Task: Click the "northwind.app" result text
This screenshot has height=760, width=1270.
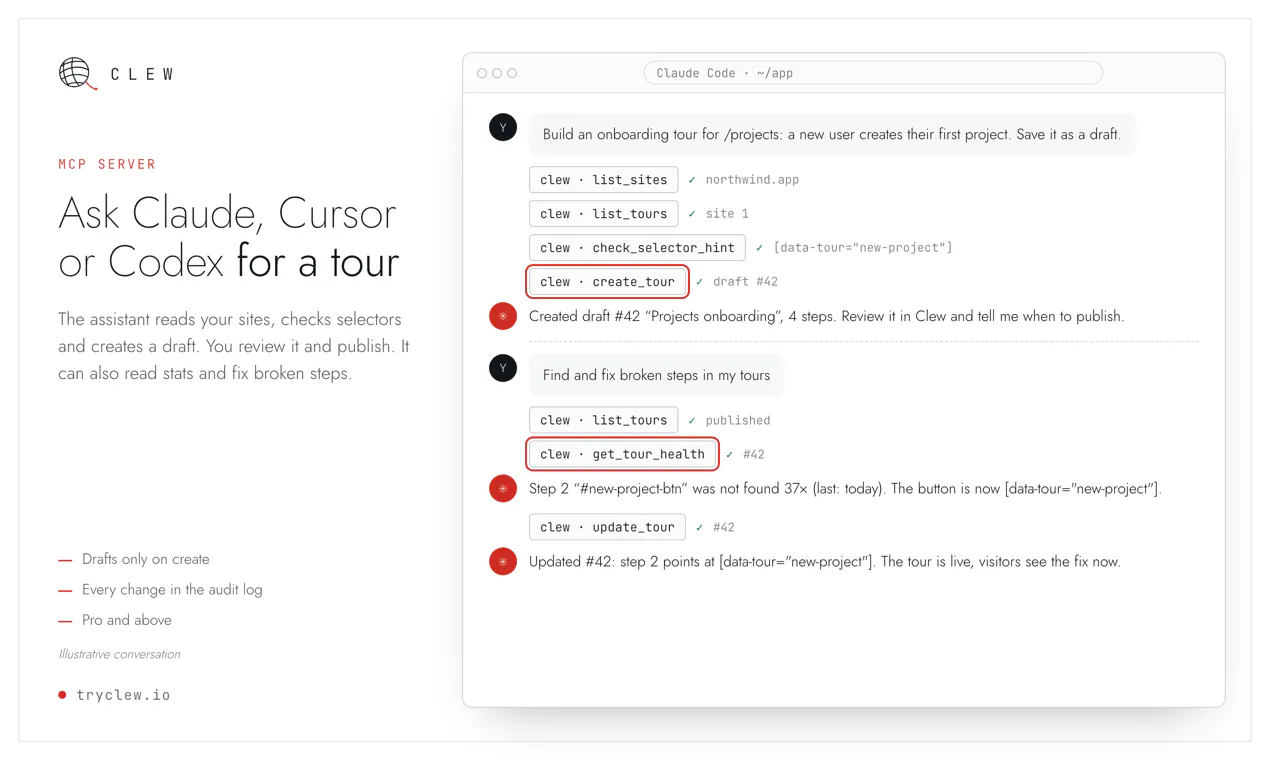Action: (752, 180)
